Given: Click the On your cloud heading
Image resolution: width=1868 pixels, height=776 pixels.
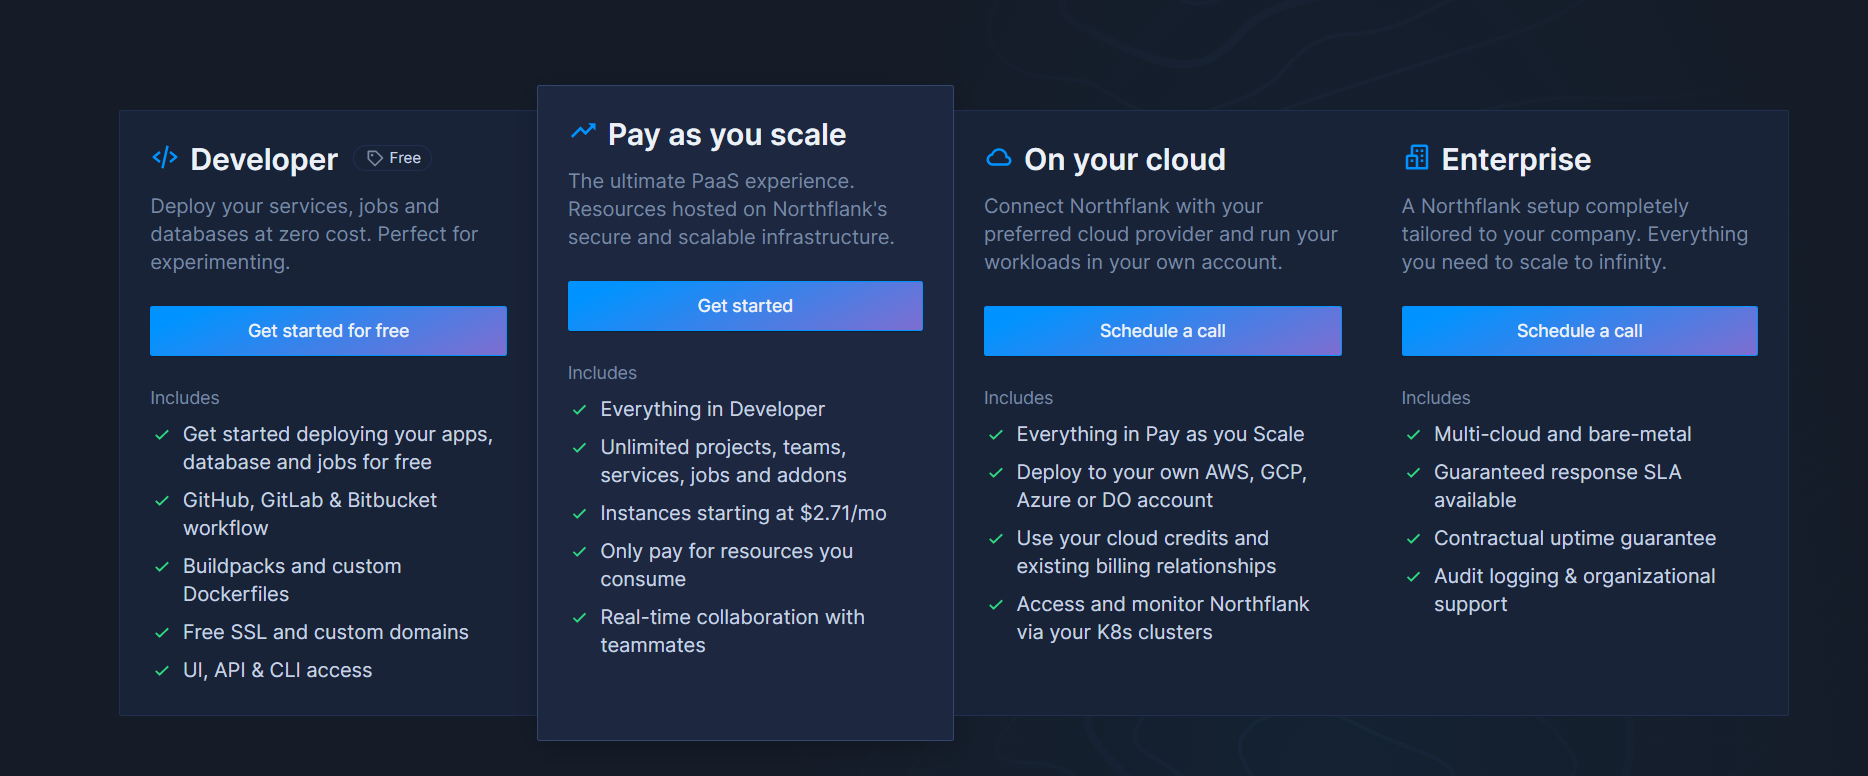Looking at the screenshot, I should click(1125, 159).
